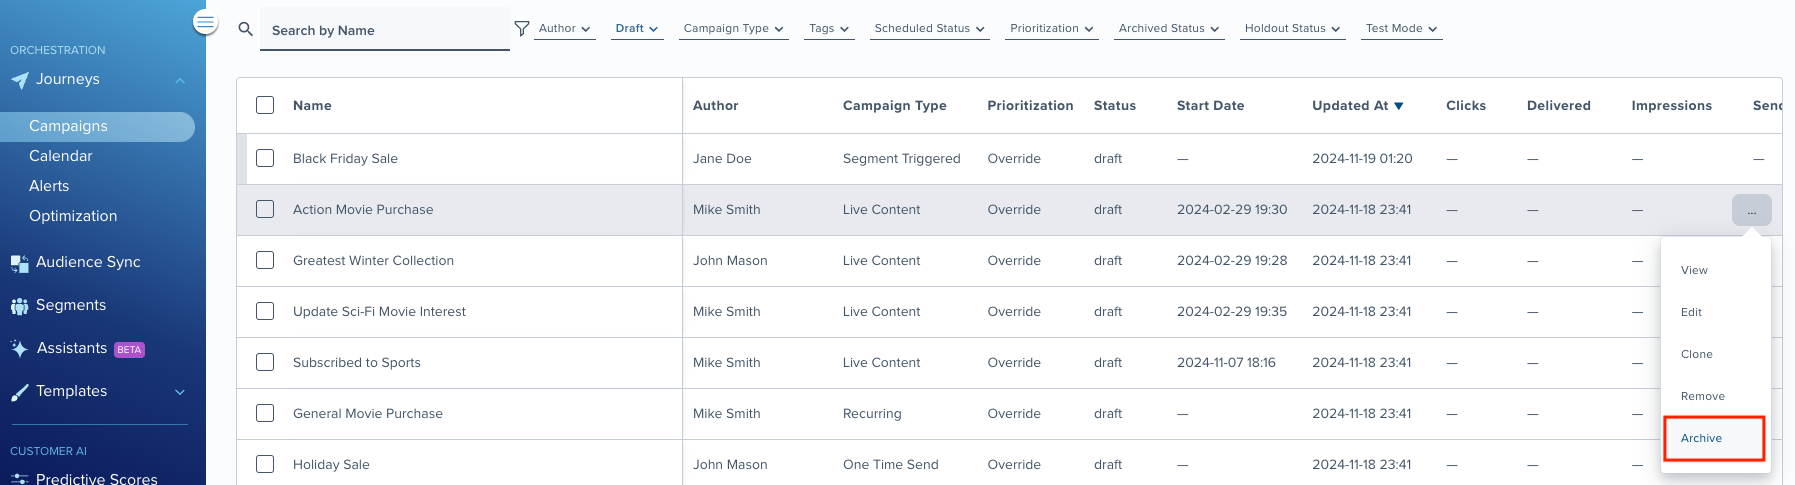The height and width of the screenshot is (485, 1795).
Task: Select Clone in the row actions menu
Action: click(1697, 354)
